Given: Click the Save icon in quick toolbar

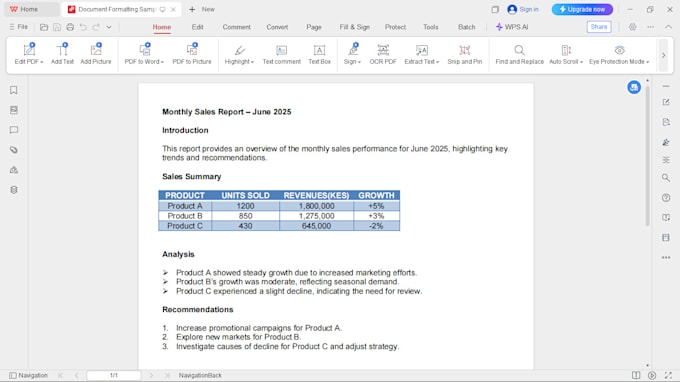Looking at the screenshot, I should point(57,27).
